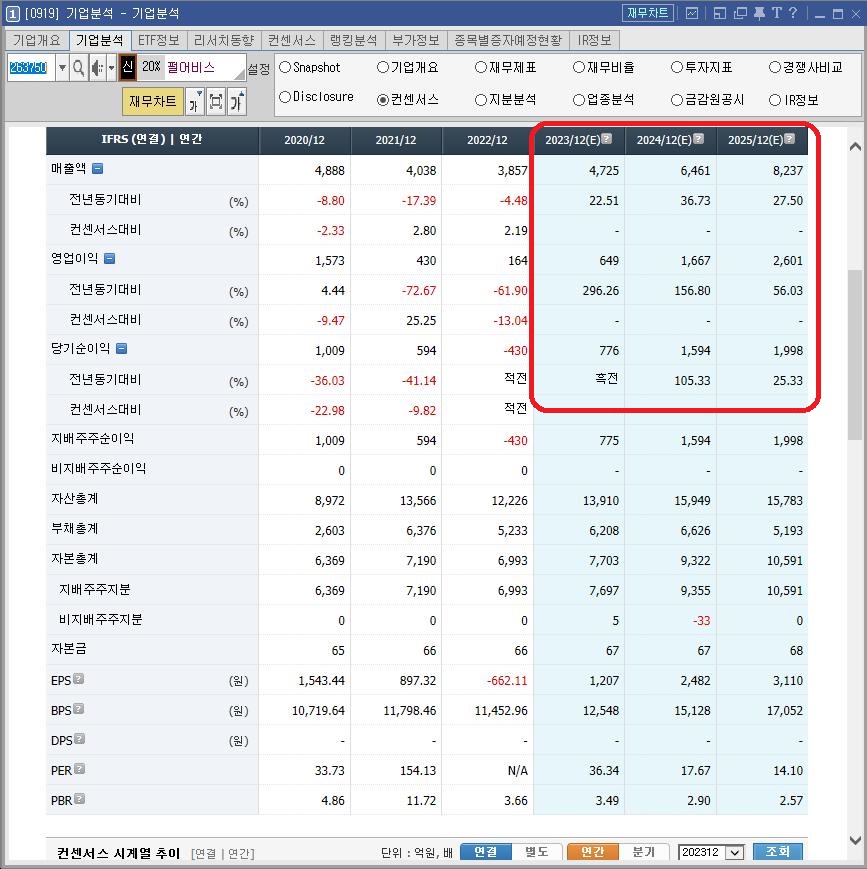The image size is (867, 869).
Task: Select the 투자지표 radio button
Action: 677,68
